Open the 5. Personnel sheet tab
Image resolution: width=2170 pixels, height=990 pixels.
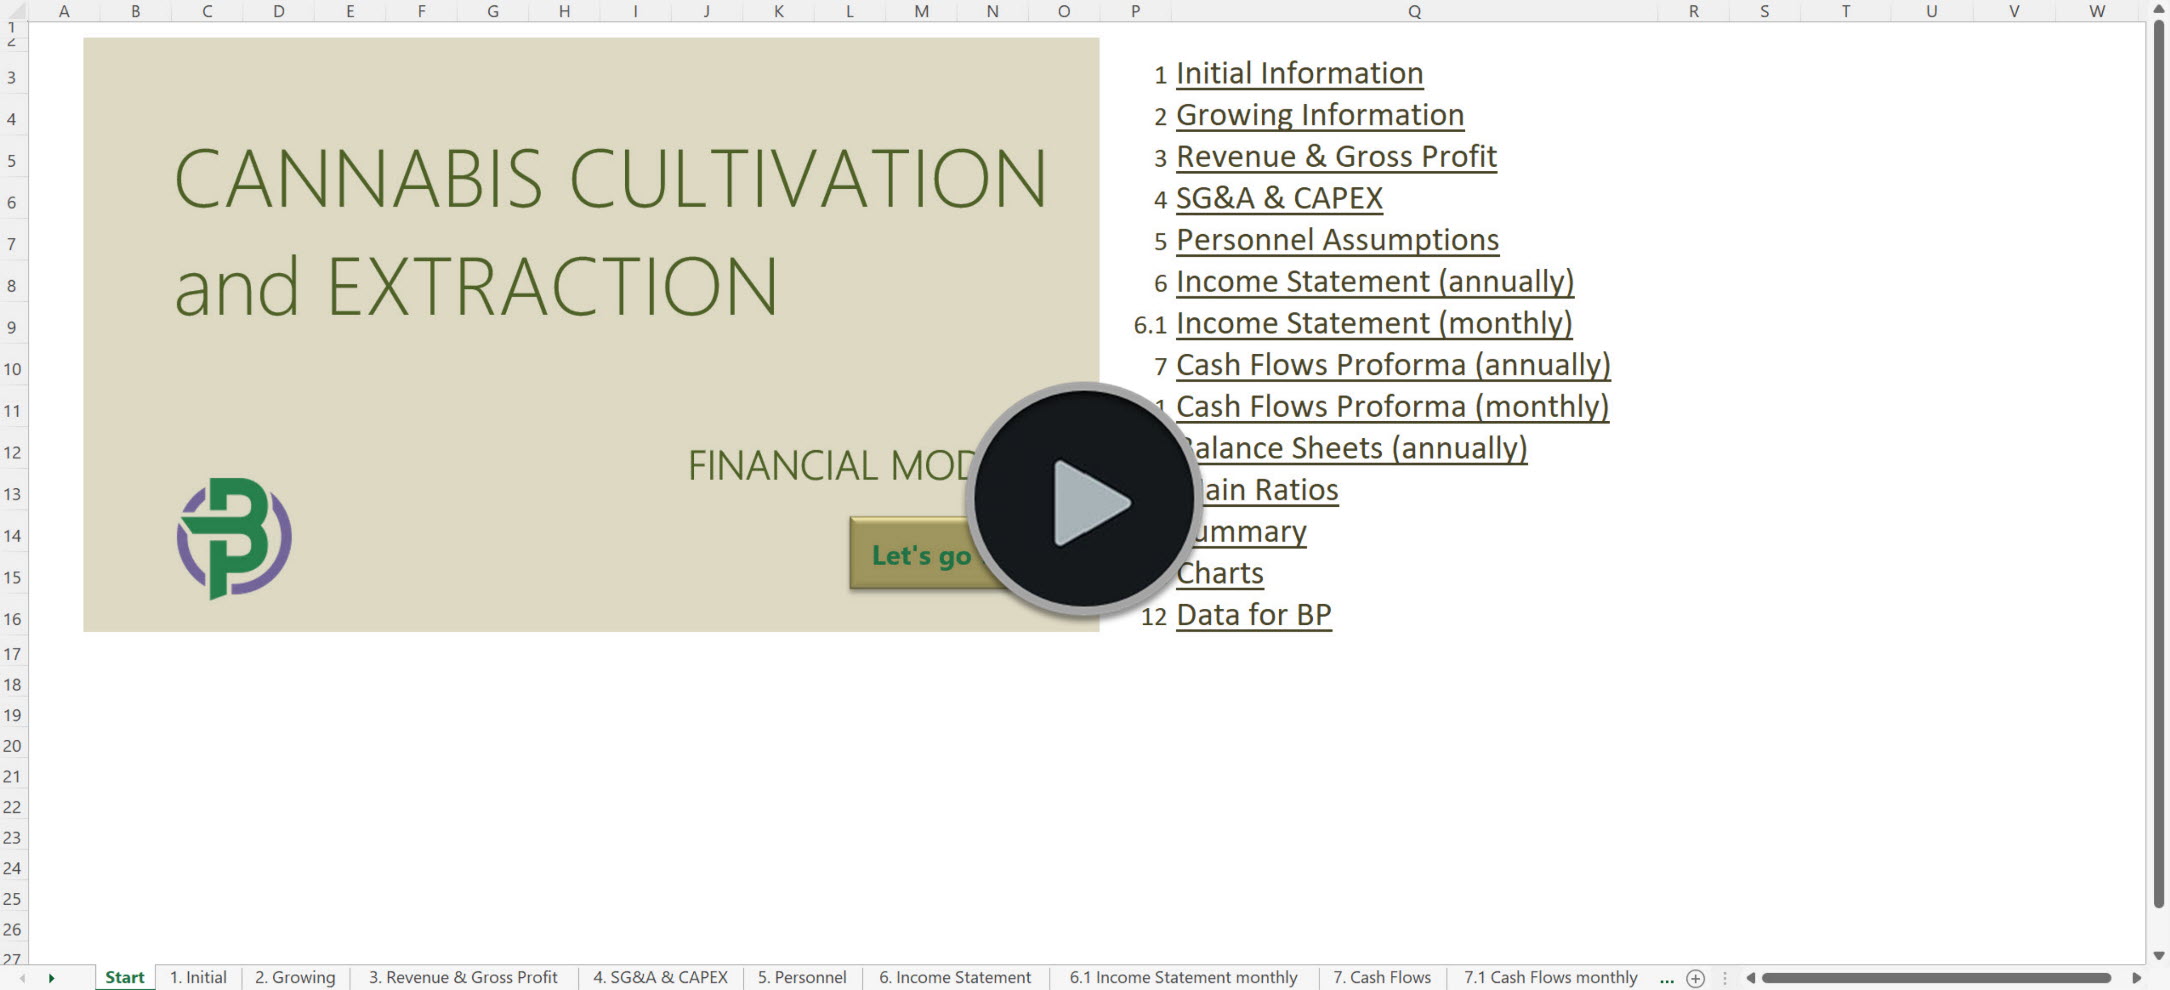[801, 978]
